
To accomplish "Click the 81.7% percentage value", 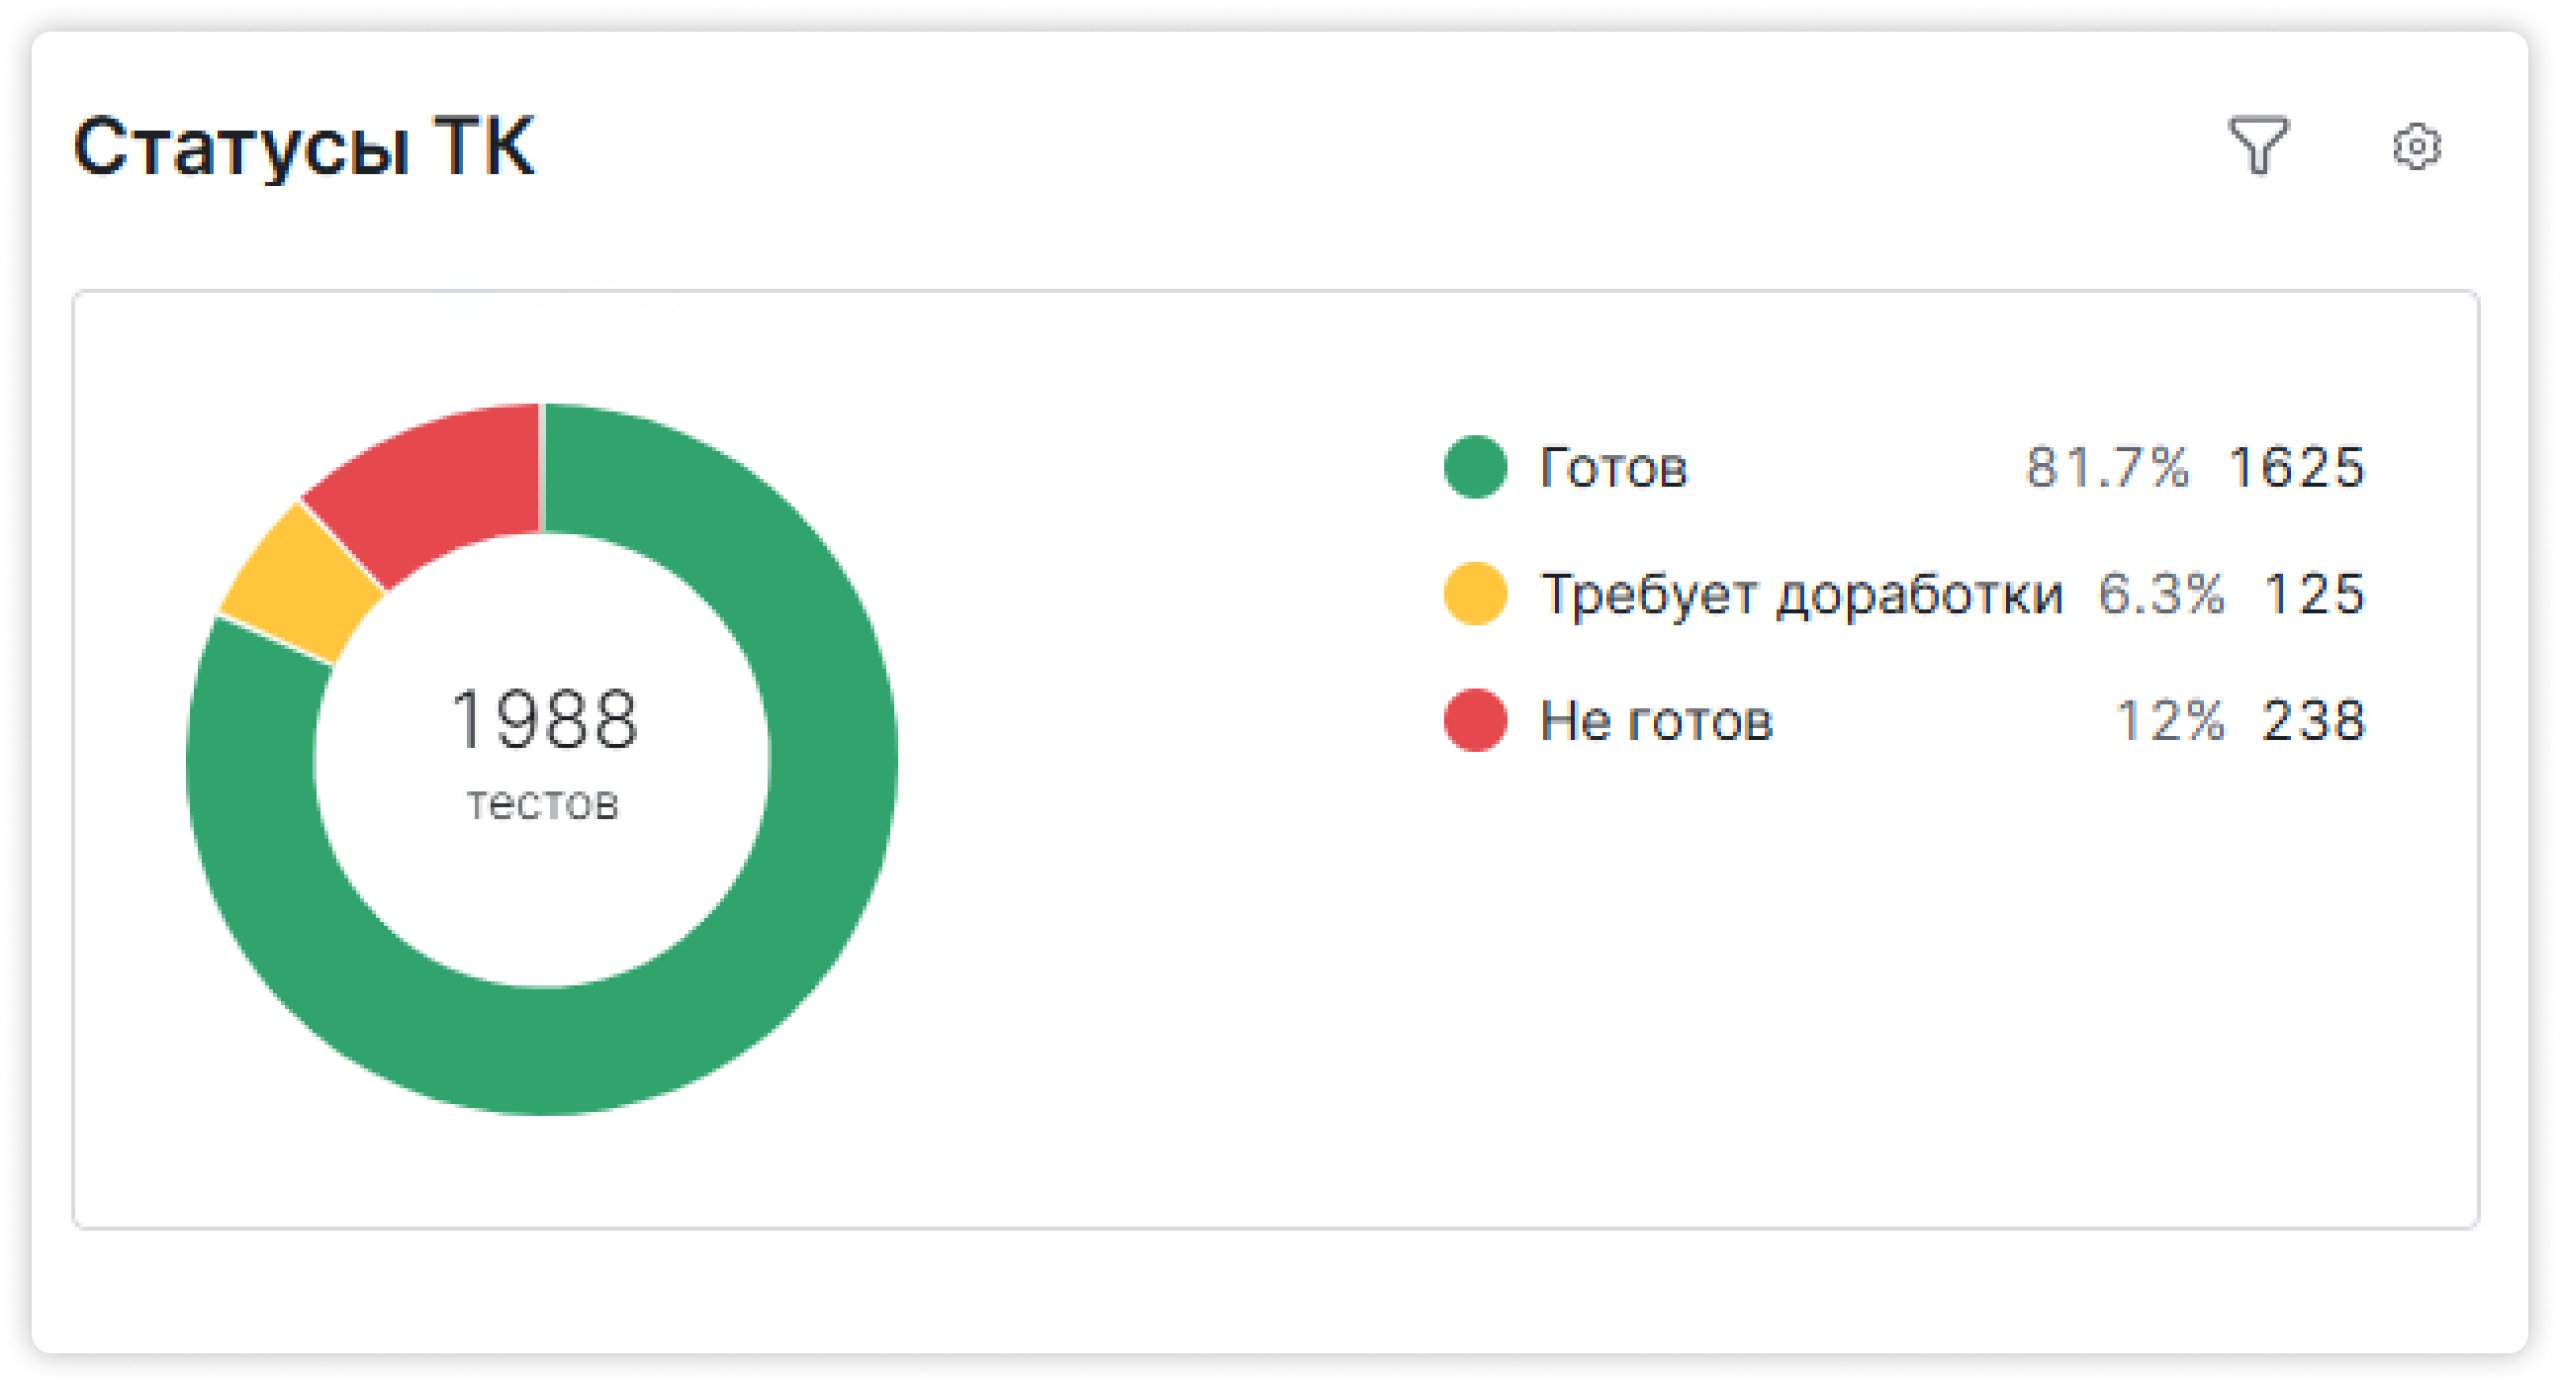I will tap(2107, 468).
